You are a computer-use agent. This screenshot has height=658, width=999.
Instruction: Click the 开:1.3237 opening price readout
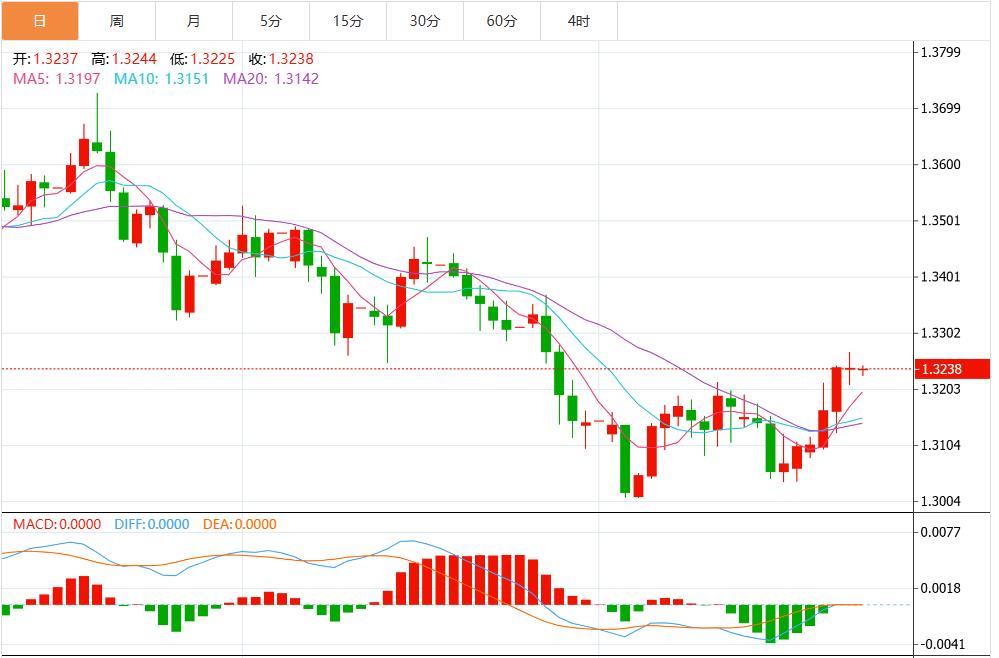[46, 59]
